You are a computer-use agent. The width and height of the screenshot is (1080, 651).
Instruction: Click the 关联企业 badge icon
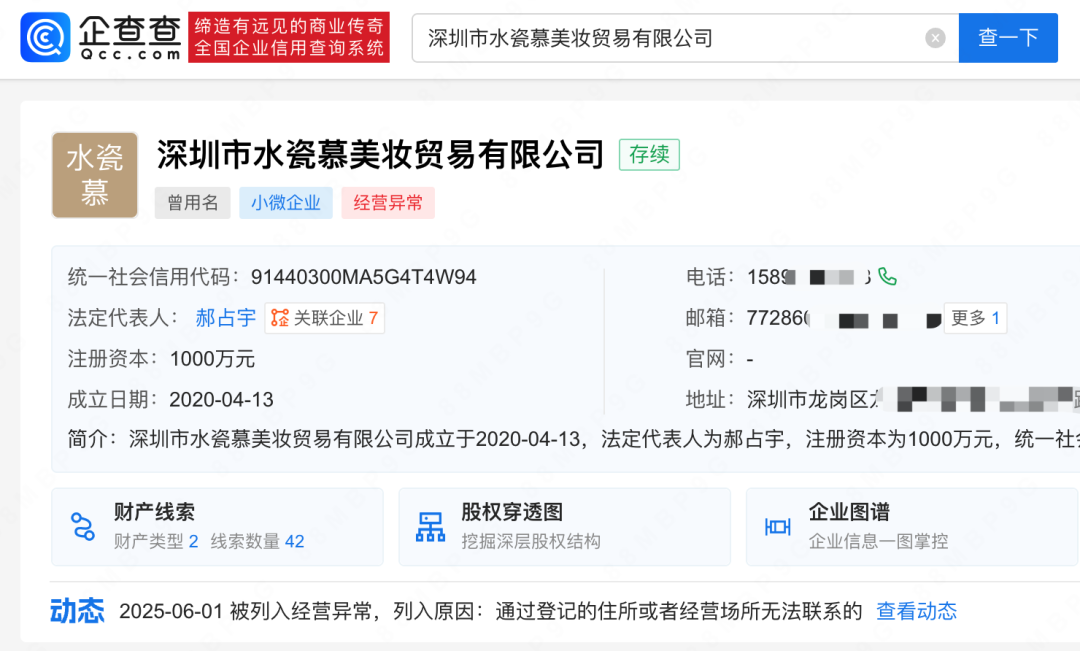click(281, 318)
